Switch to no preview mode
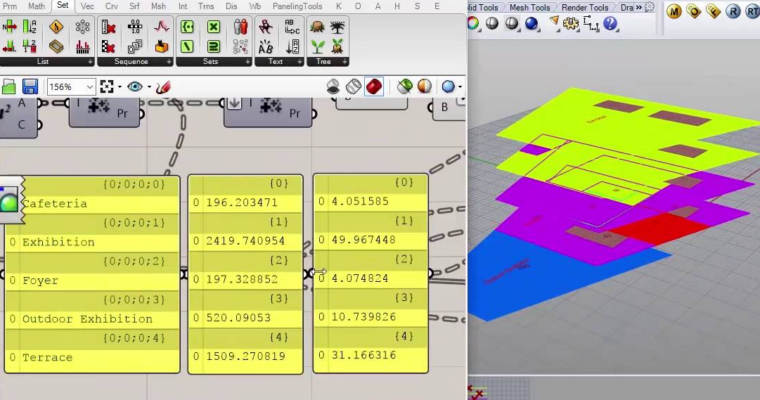This screenshot has width=760, height=400. 333,87
